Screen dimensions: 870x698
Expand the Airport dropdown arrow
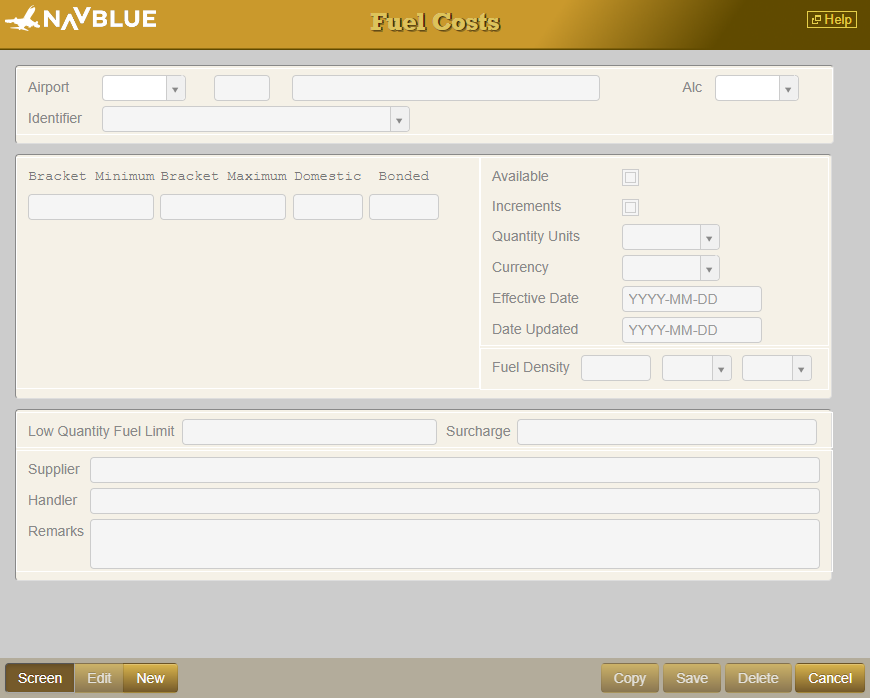pyautogui.click(x=175, y=89)
